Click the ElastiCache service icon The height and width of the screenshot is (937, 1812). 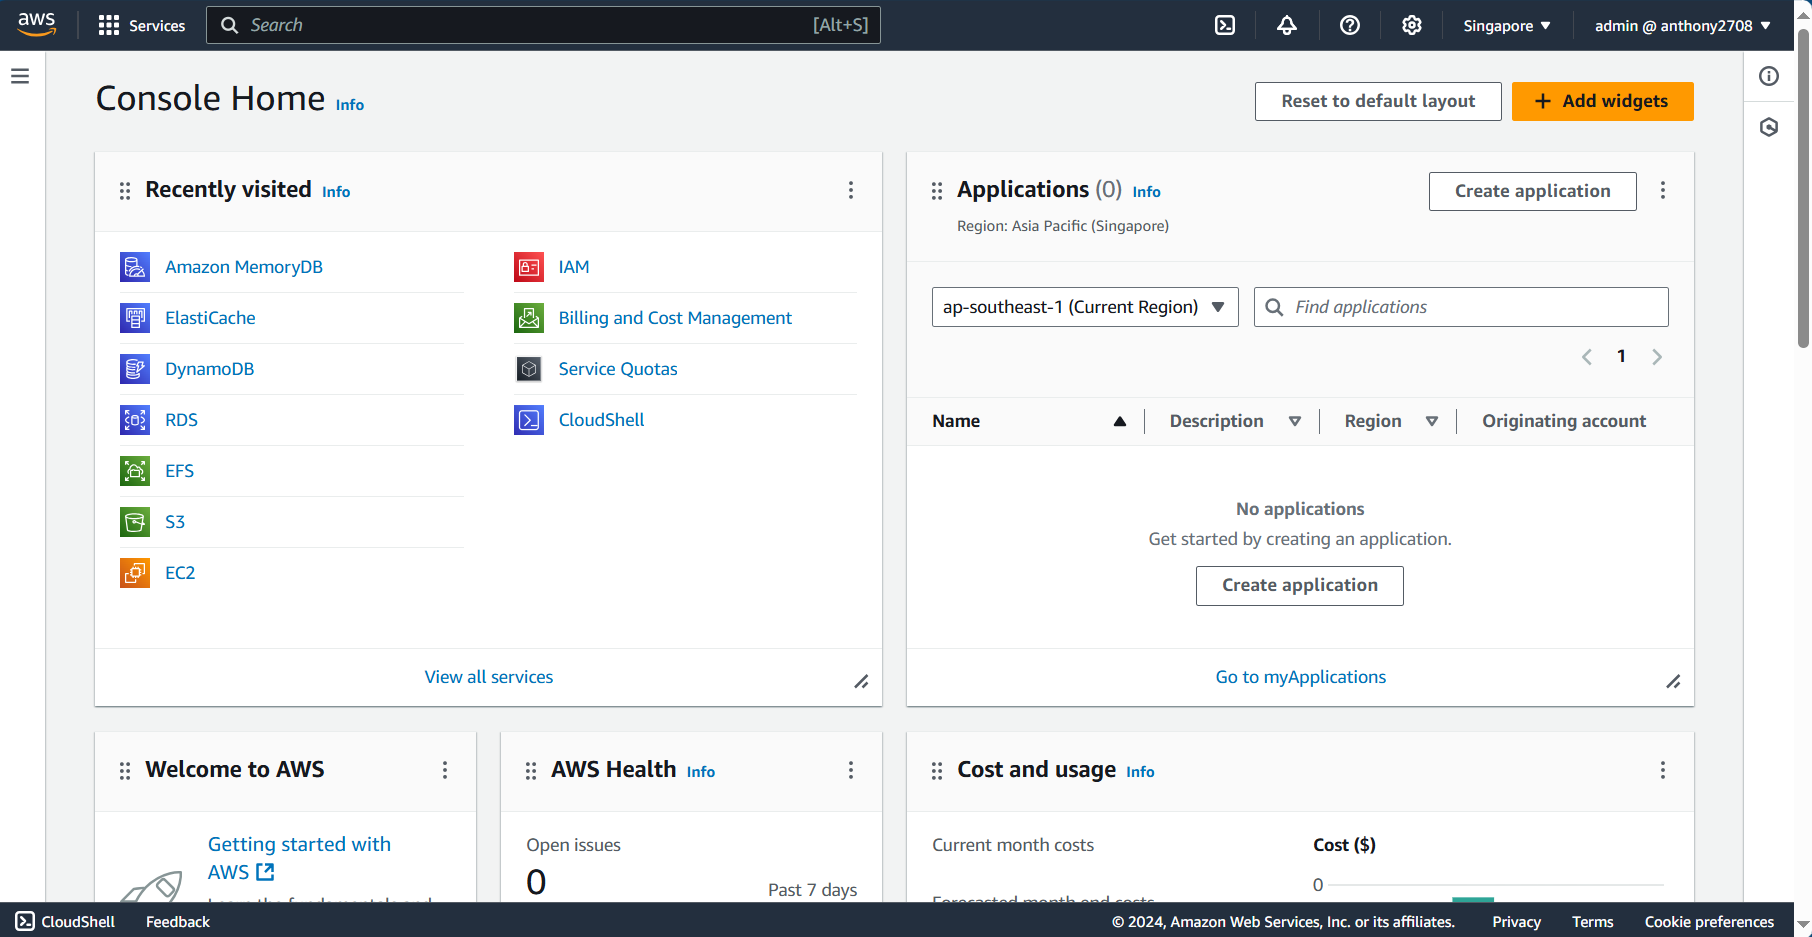click(135, 318)
